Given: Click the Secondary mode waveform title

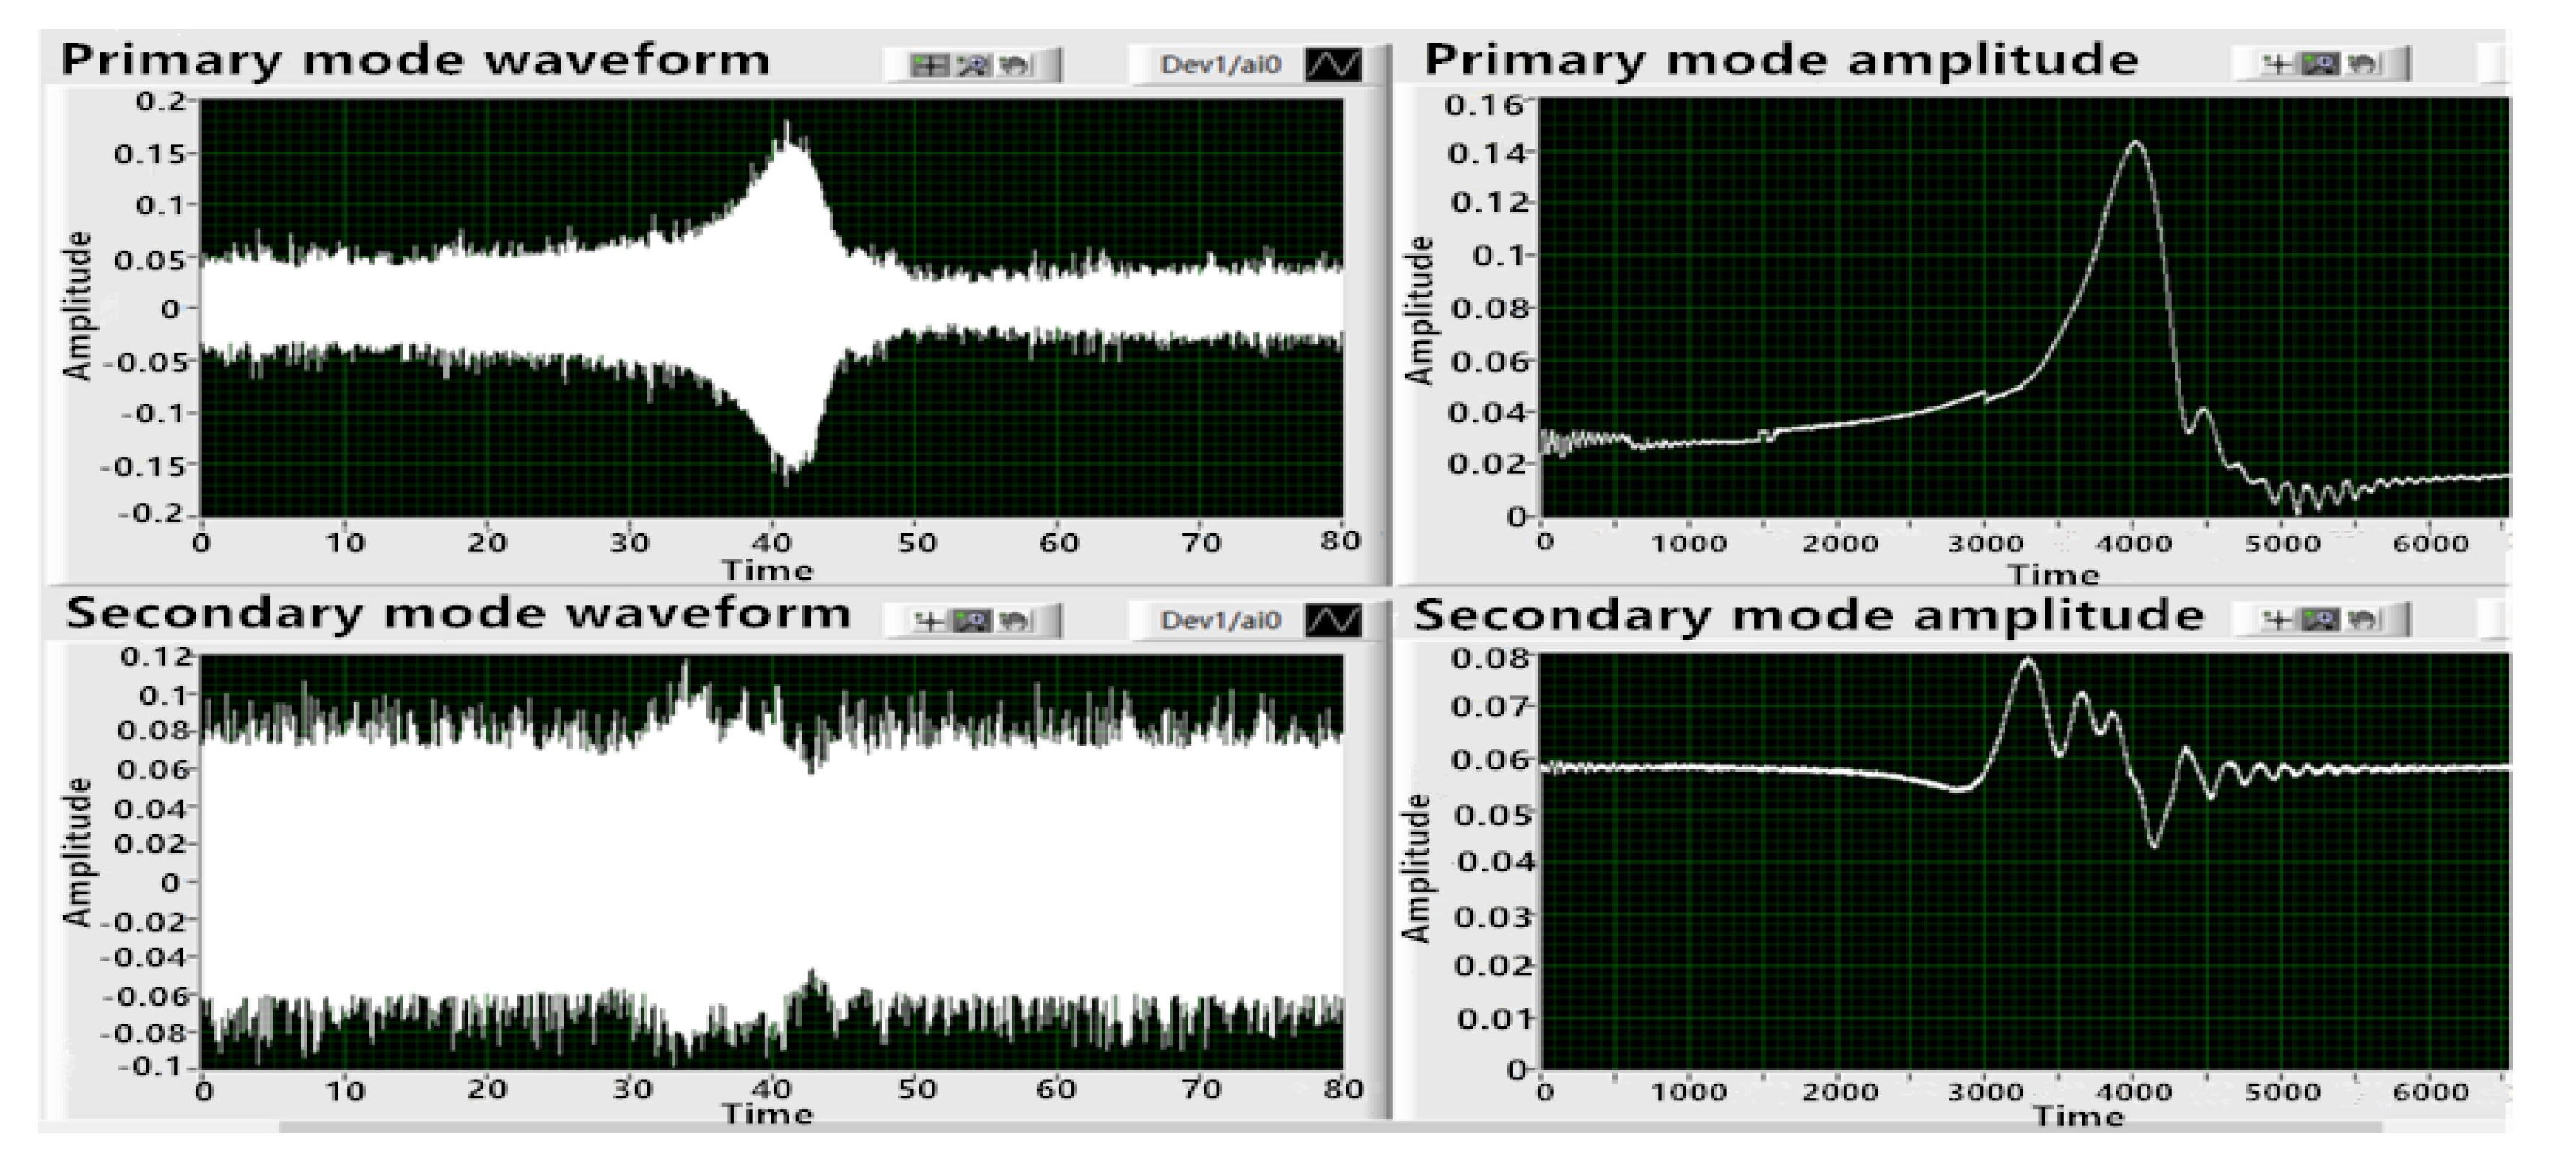Looking at the screenshot, I should [x=458, y=614].
